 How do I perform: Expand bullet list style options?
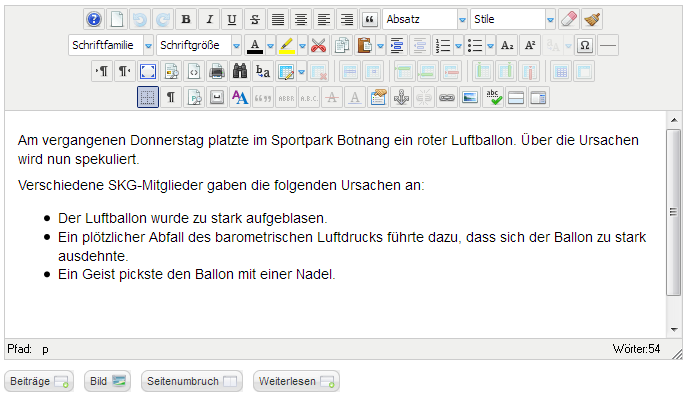pos(490,45)
